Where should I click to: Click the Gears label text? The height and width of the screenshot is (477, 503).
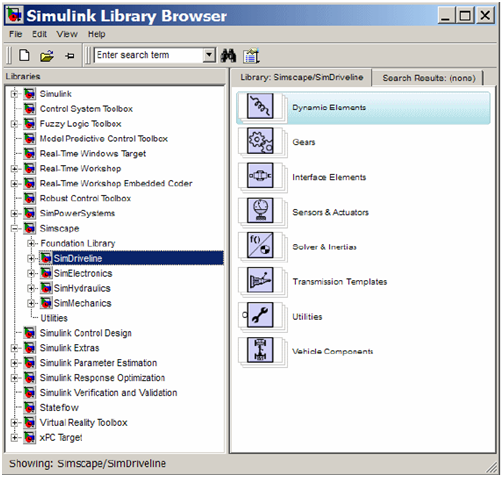[x=304, y=142]
